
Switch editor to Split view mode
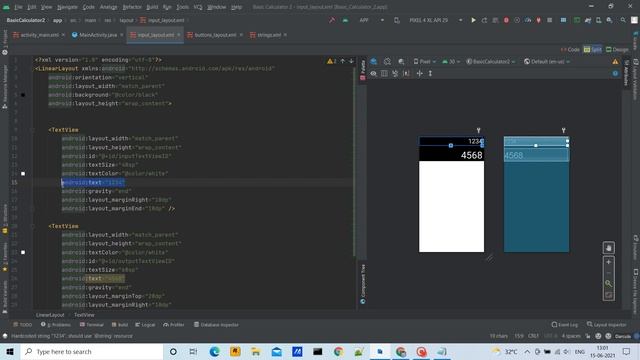(593, 49)
